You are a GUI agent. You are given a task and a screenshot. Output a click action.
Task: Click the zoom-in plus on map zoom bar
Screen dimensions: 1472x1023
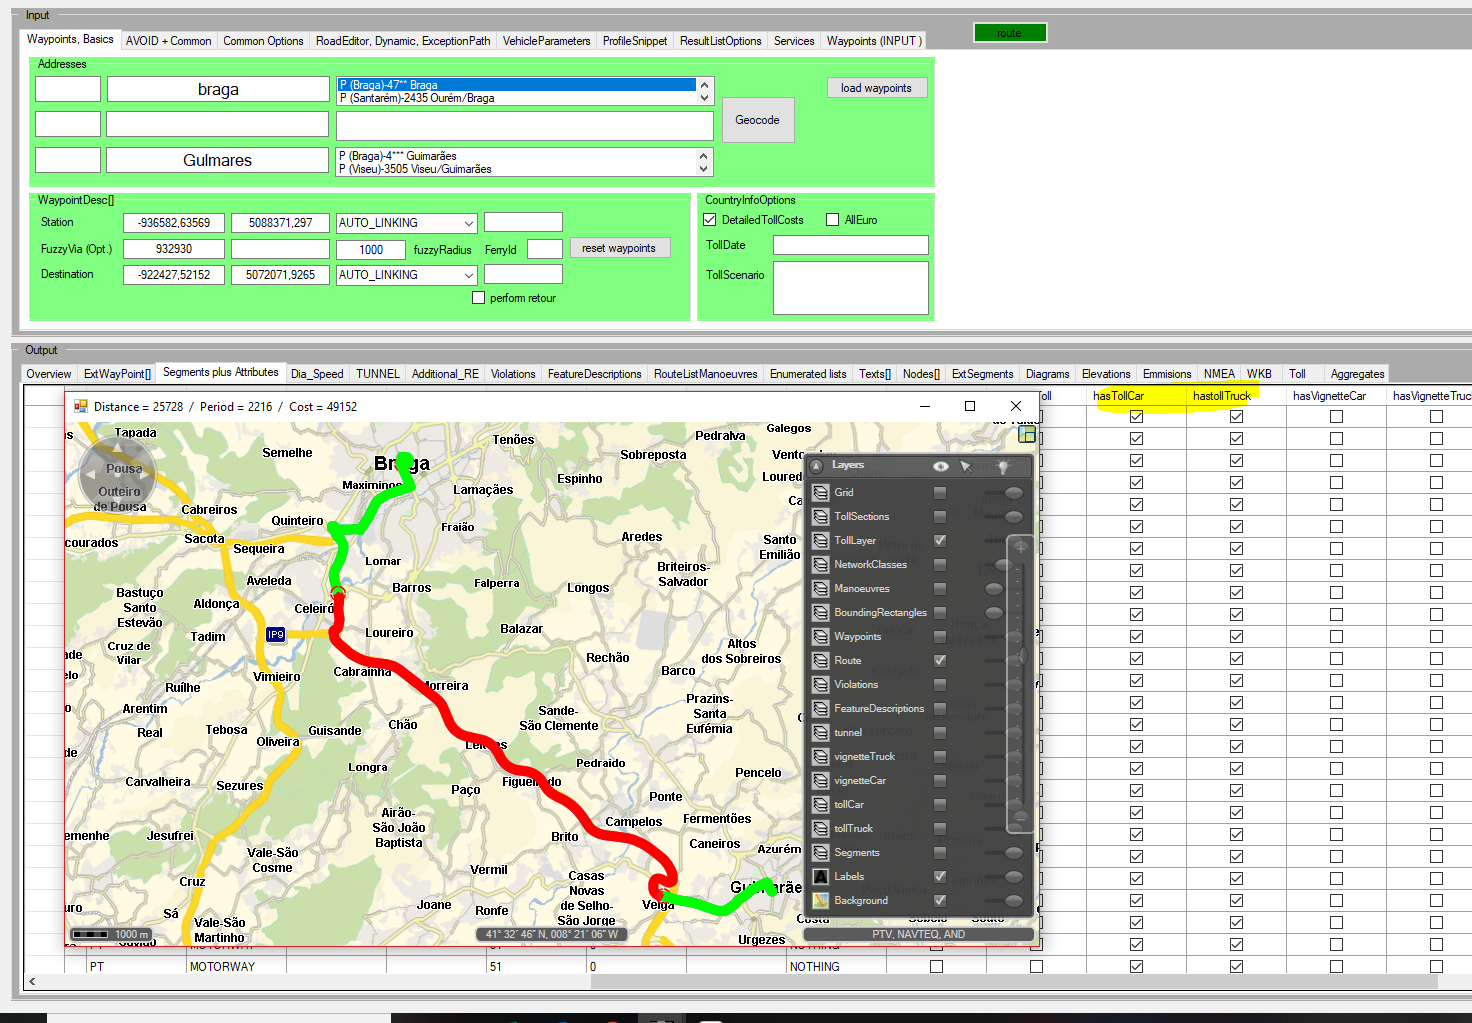(x=1020, y=547)
